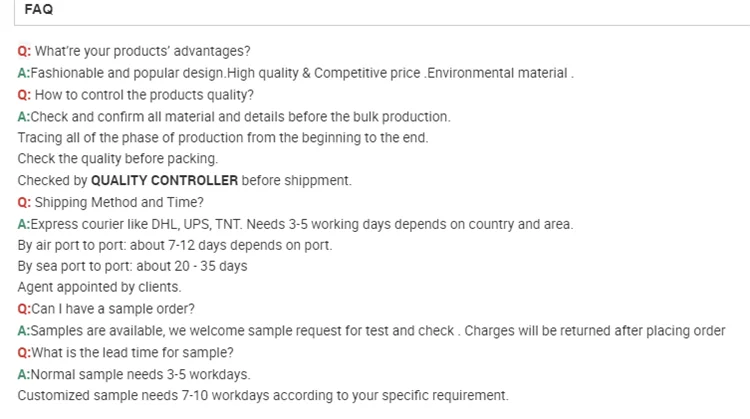Click the bold QUALITY CONTROLLER text
This screenshot has height=419, width=750.
tap(164, 181)
